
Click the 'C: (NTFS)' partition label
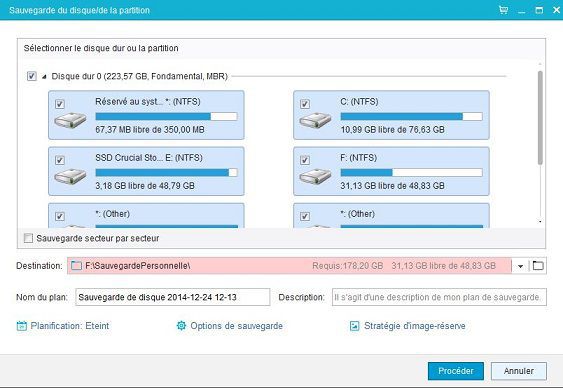tap(359, 102)
